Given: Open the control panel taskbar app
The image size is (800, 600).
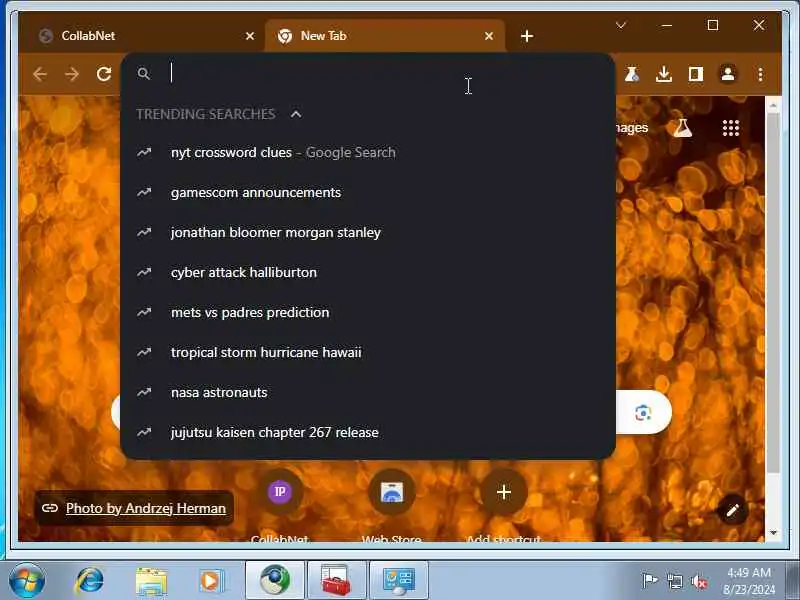Looking at the screenshot, I should pyautogui.click(x=399, y=581).
